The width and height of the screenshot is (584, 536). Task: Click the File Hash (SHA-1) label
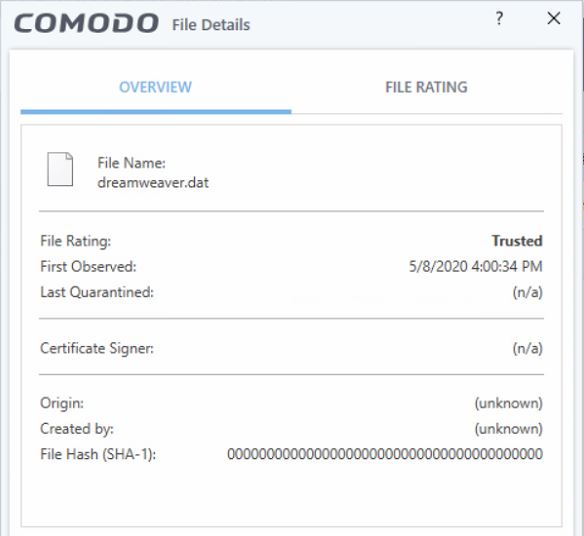(98, 454)
